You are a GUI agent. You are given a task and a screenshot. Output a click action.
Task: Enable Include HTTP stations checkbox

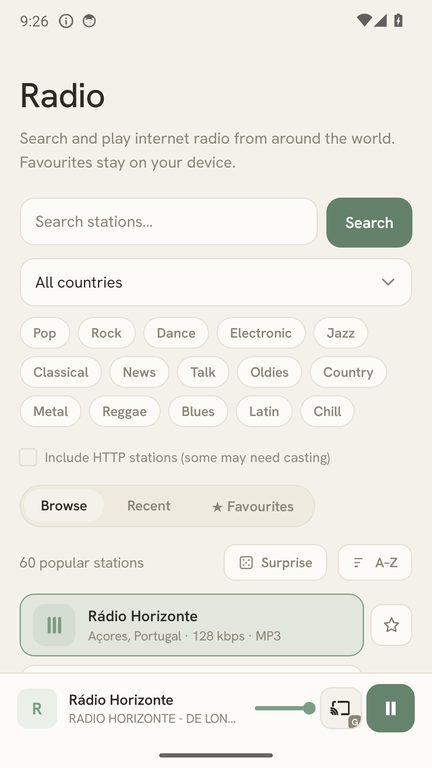coord(28,457)
